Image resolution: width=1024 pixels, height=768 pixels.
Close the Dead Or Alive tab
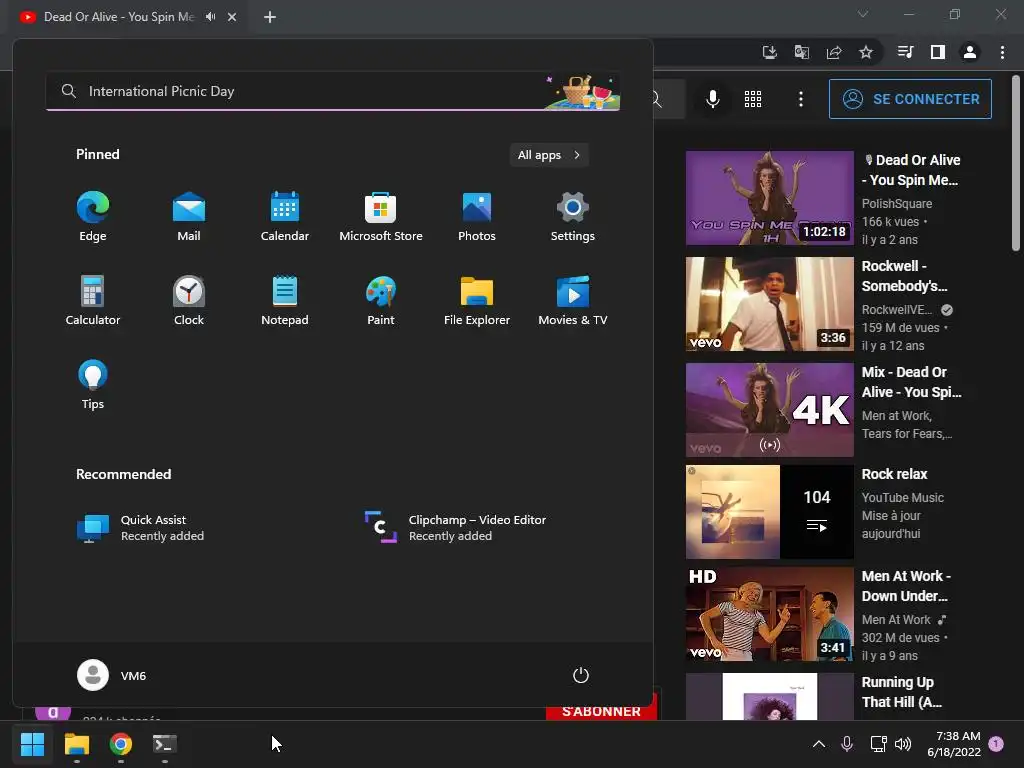[232, 17]
